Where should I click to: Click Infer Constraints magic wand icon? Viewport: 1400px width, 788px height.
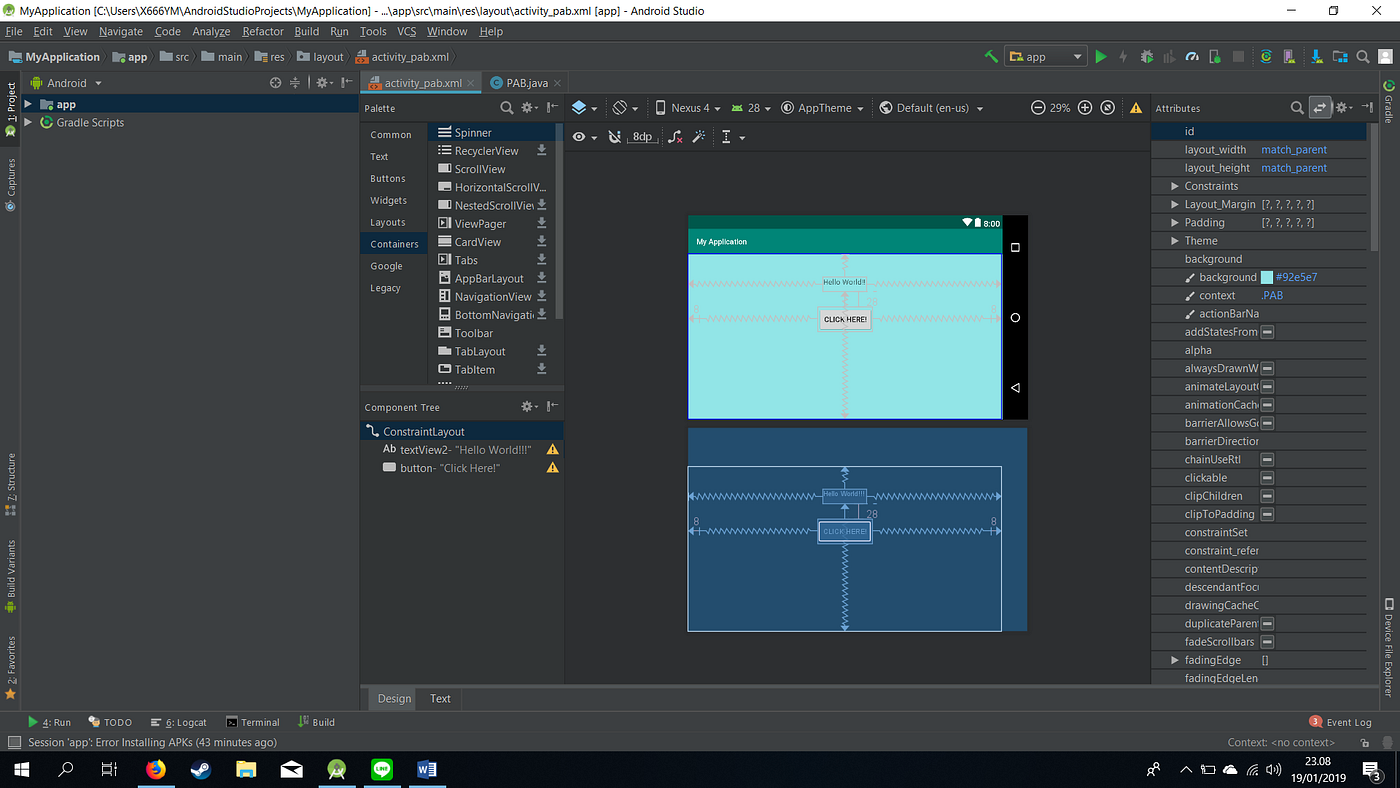click(x=698, y=136)
